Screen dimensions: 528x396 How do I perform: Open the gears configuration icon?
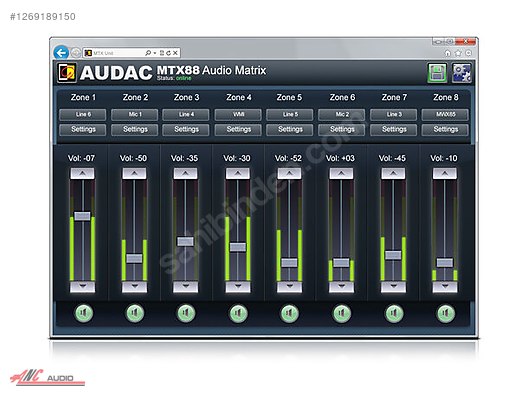(462, 72)
